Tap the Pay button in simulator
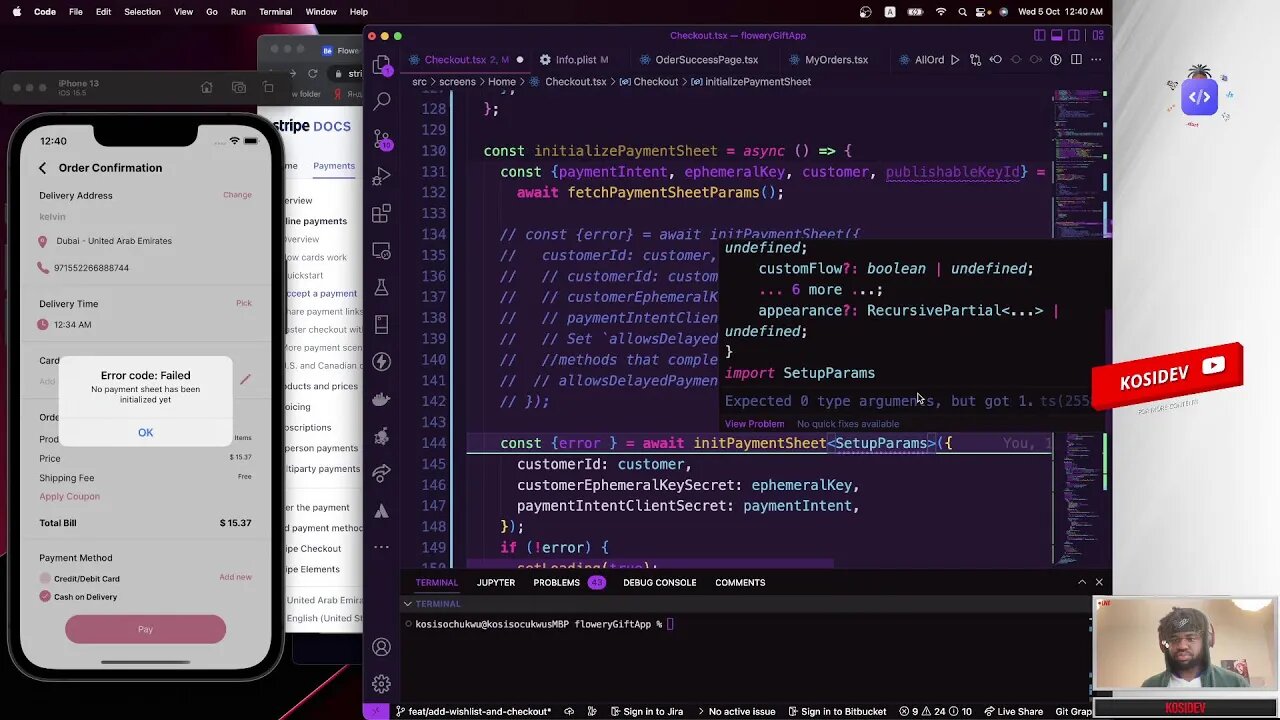The height and width of the screenshot is (720, 1280). pos(145,629)
